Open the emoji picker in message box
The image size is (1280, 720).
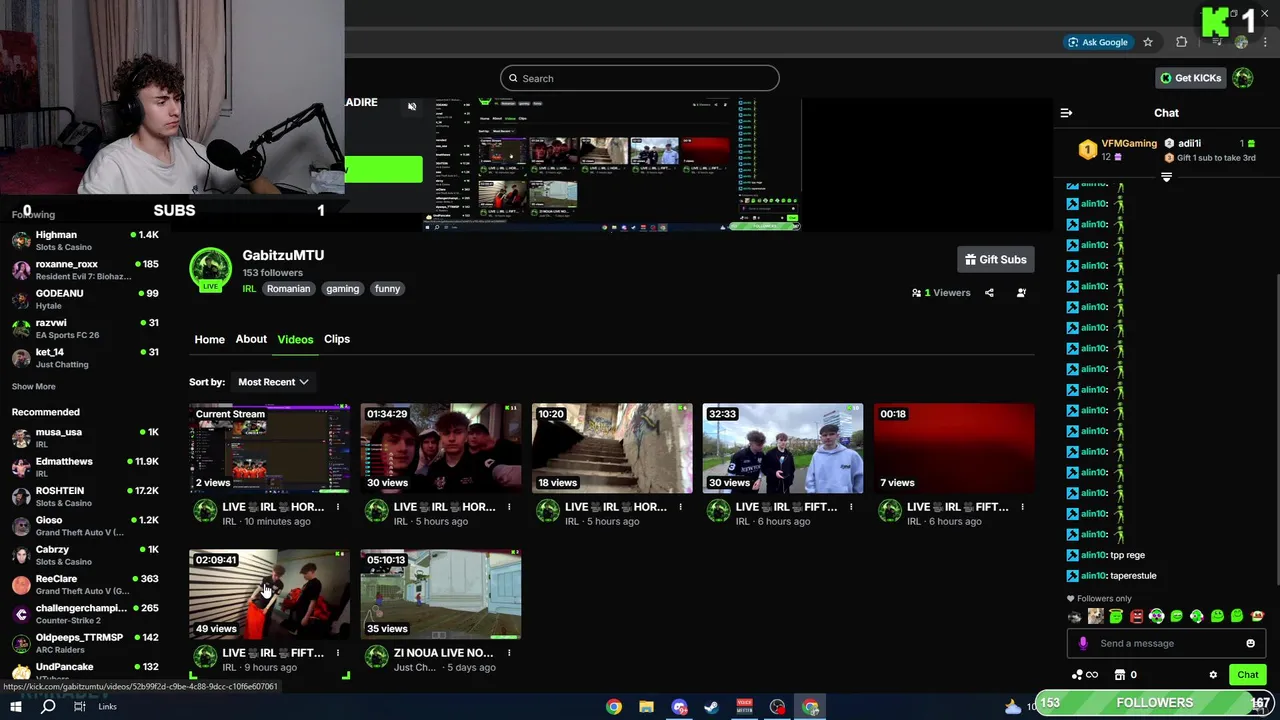[1250, 643]
